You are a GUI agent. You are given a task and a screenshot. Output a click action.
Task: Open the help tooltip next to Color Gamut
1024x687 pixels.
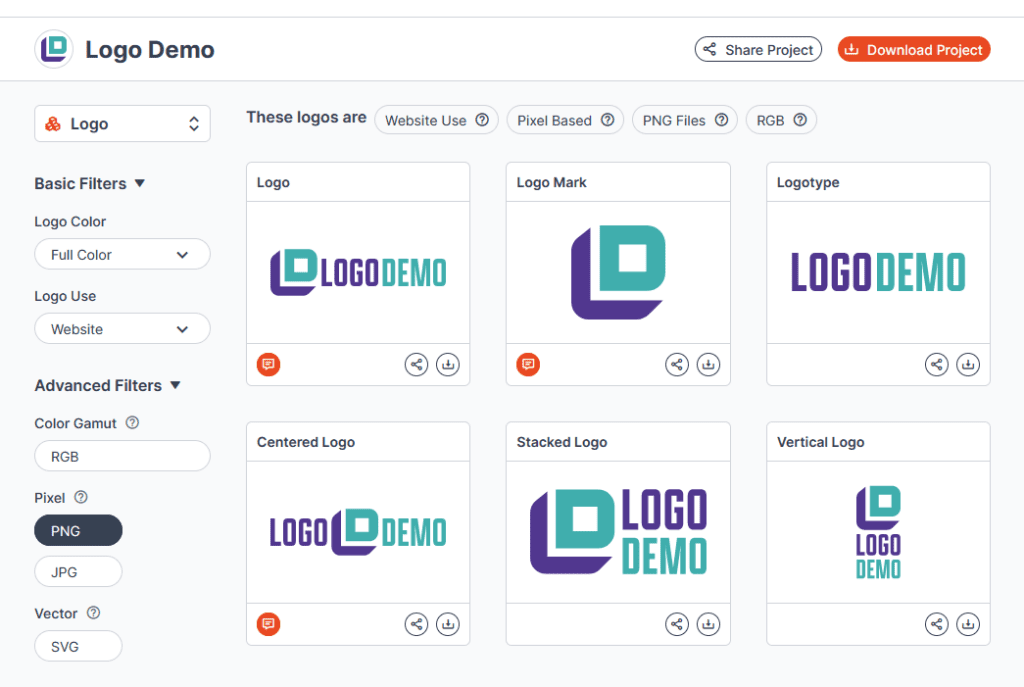tap(132, 423)
